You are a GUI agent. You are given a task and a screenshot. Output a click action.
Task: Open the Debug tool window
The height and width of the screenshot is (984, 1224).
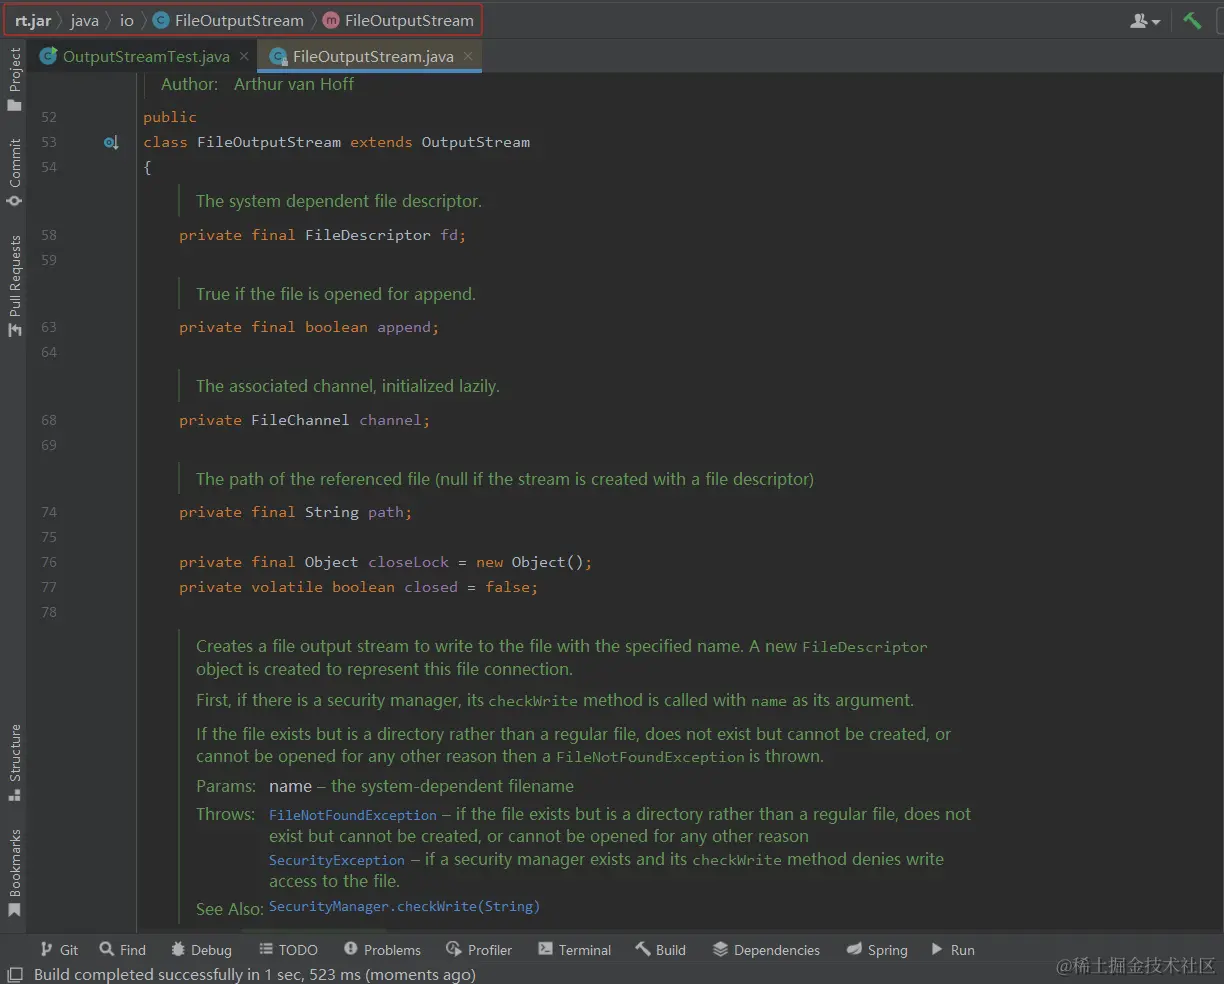[x=201, y=950]
